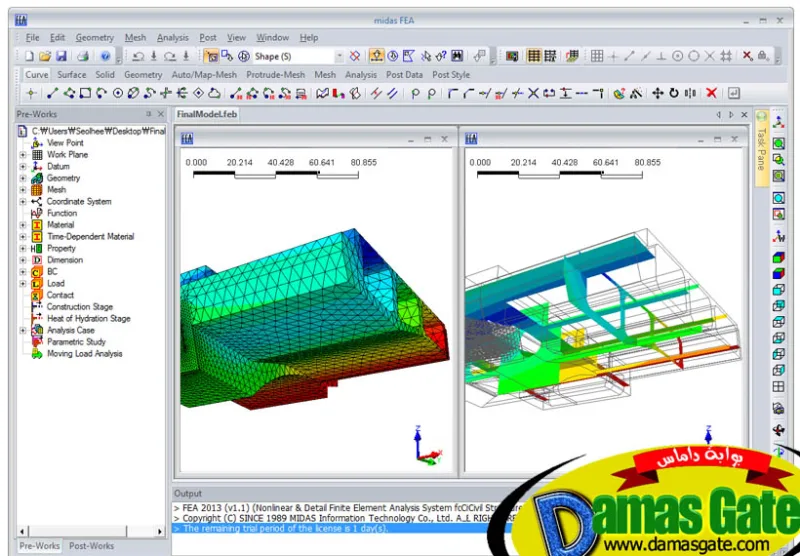Screen dimensions: 800x556
Task: Open the Analysis menu
Action: click(172, 38)
